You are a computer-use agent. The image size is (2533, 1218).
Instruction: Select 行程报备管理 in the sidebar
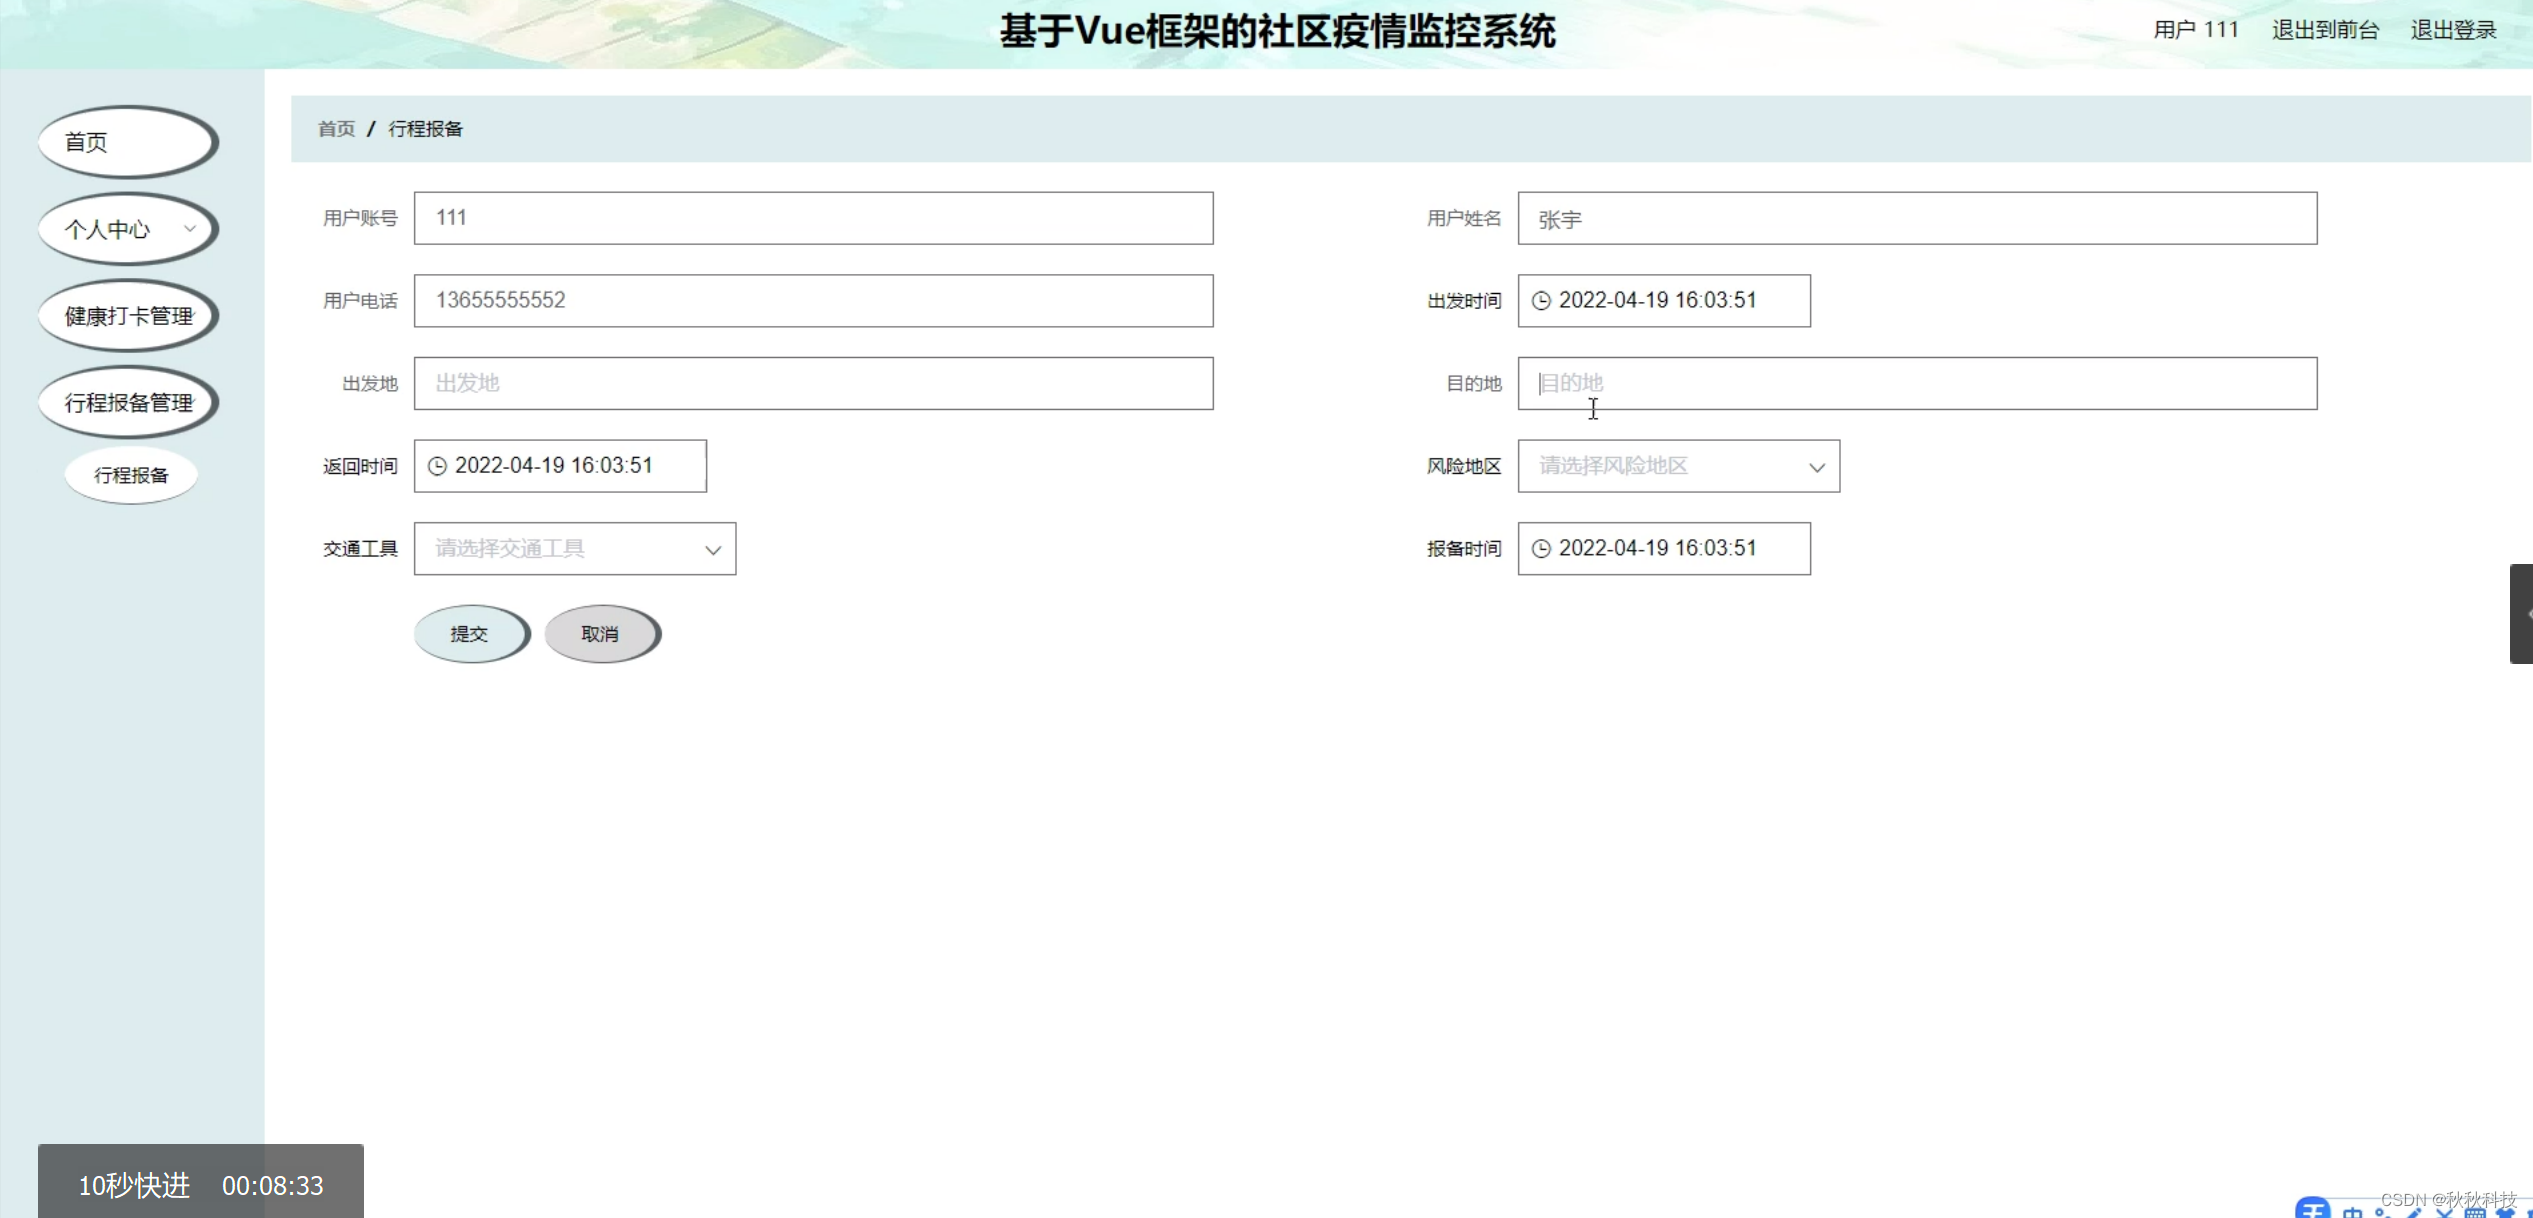tap(127, 403)
